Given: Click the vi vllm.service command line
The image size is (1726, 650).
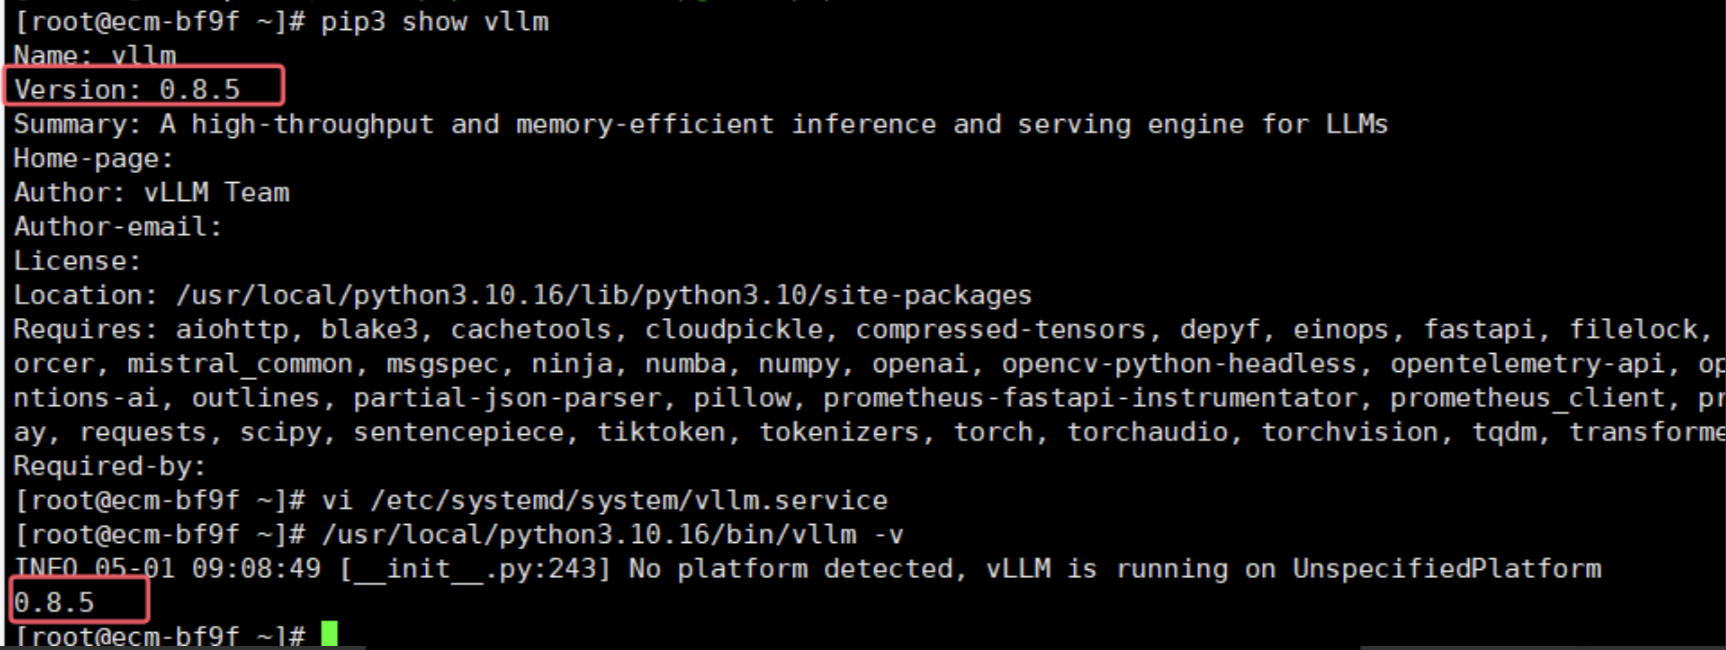Looking at the screenshot, I should (604, 500).
